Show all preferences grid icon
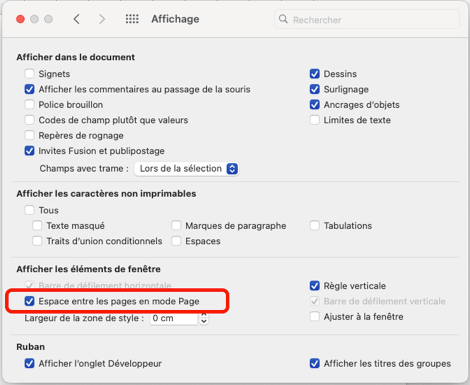The image size is (470, 385). [x=132, y=19]
